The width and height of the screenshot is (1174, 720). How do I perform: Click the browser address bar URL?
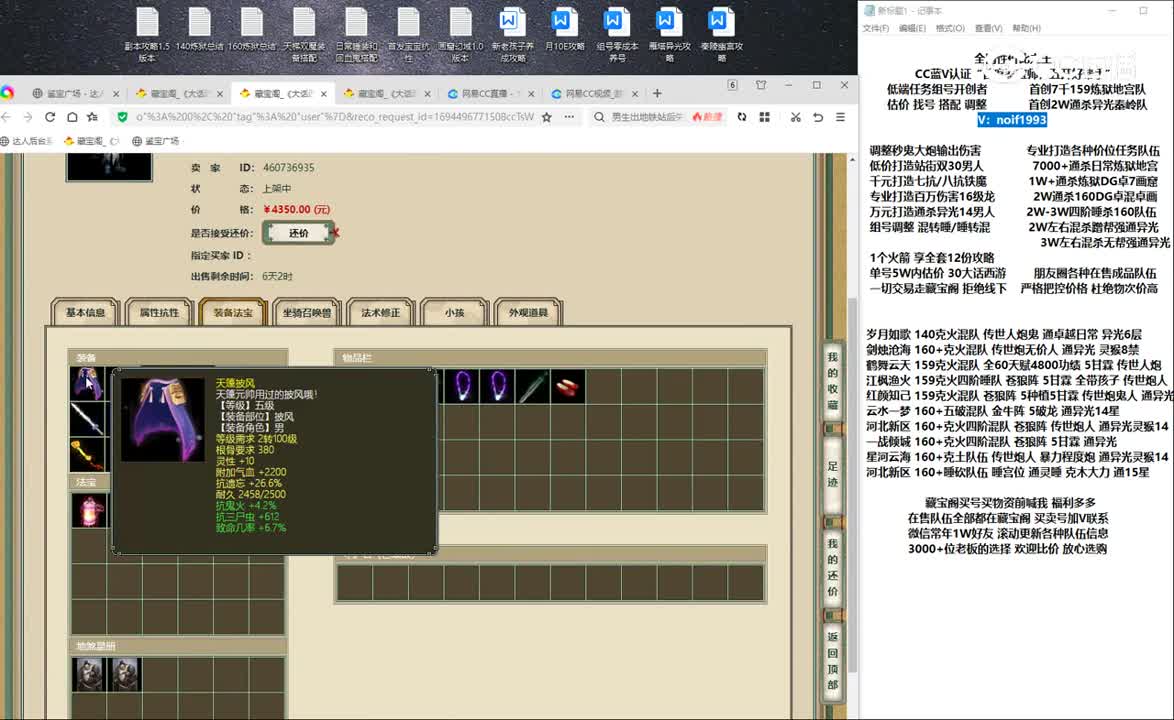coord(335,117)
